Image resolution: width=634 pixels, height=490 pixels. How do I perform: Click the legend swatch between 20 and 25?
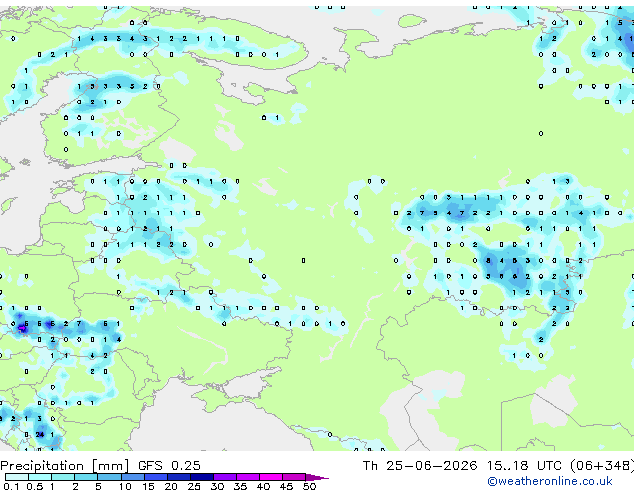click(x=179, y=477)
